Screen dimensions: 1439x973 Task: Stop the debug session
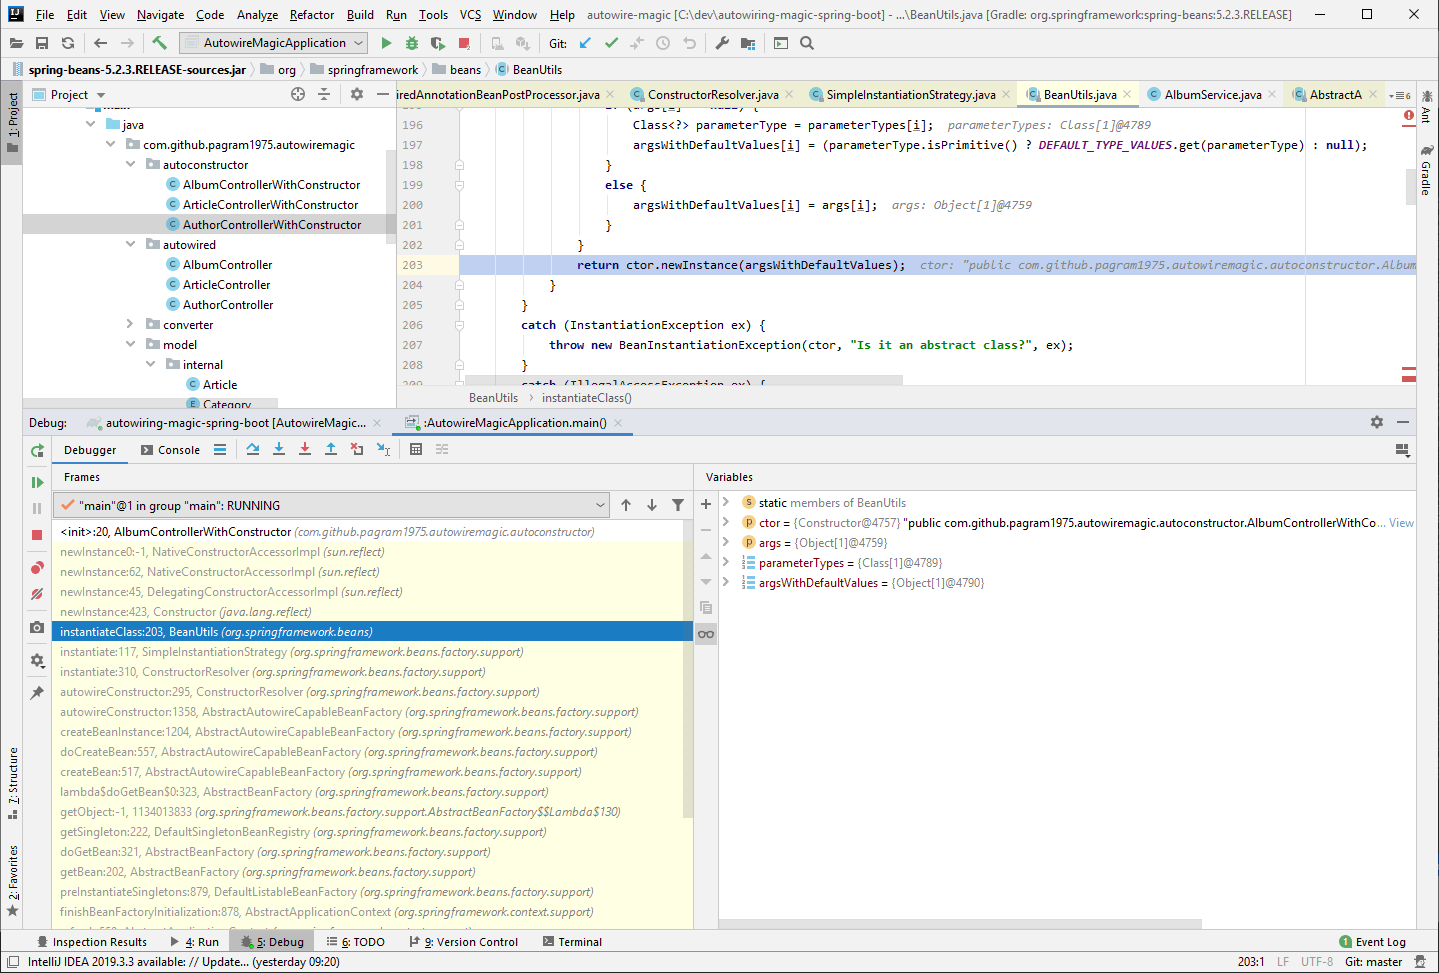coord(36,534)
